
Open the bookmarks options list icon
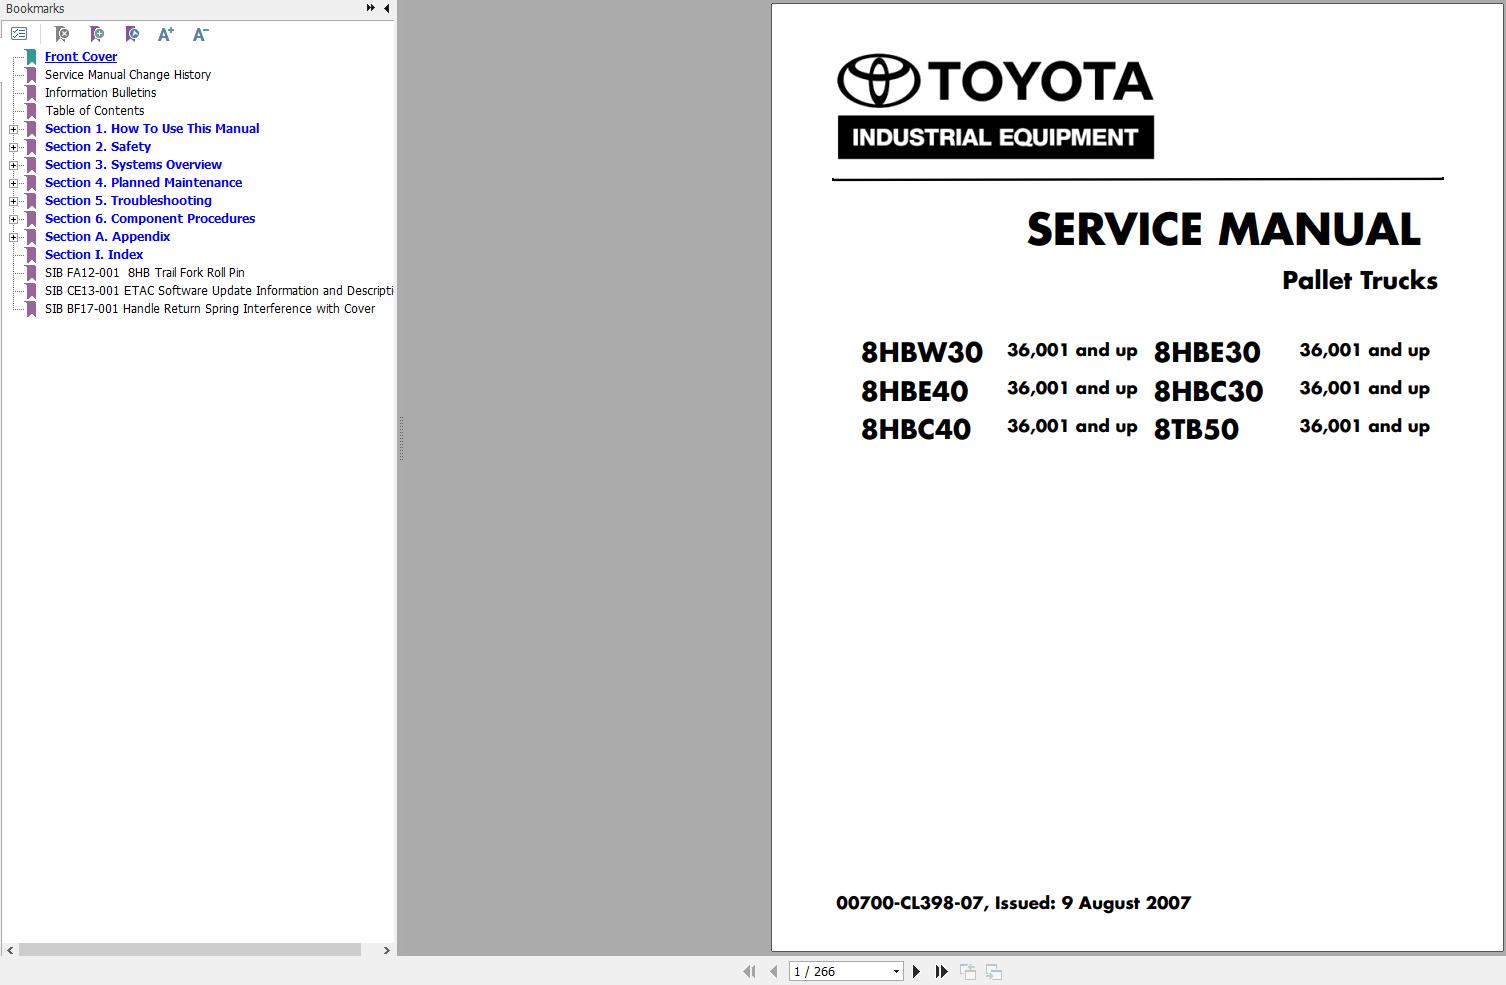click(19, 34)
